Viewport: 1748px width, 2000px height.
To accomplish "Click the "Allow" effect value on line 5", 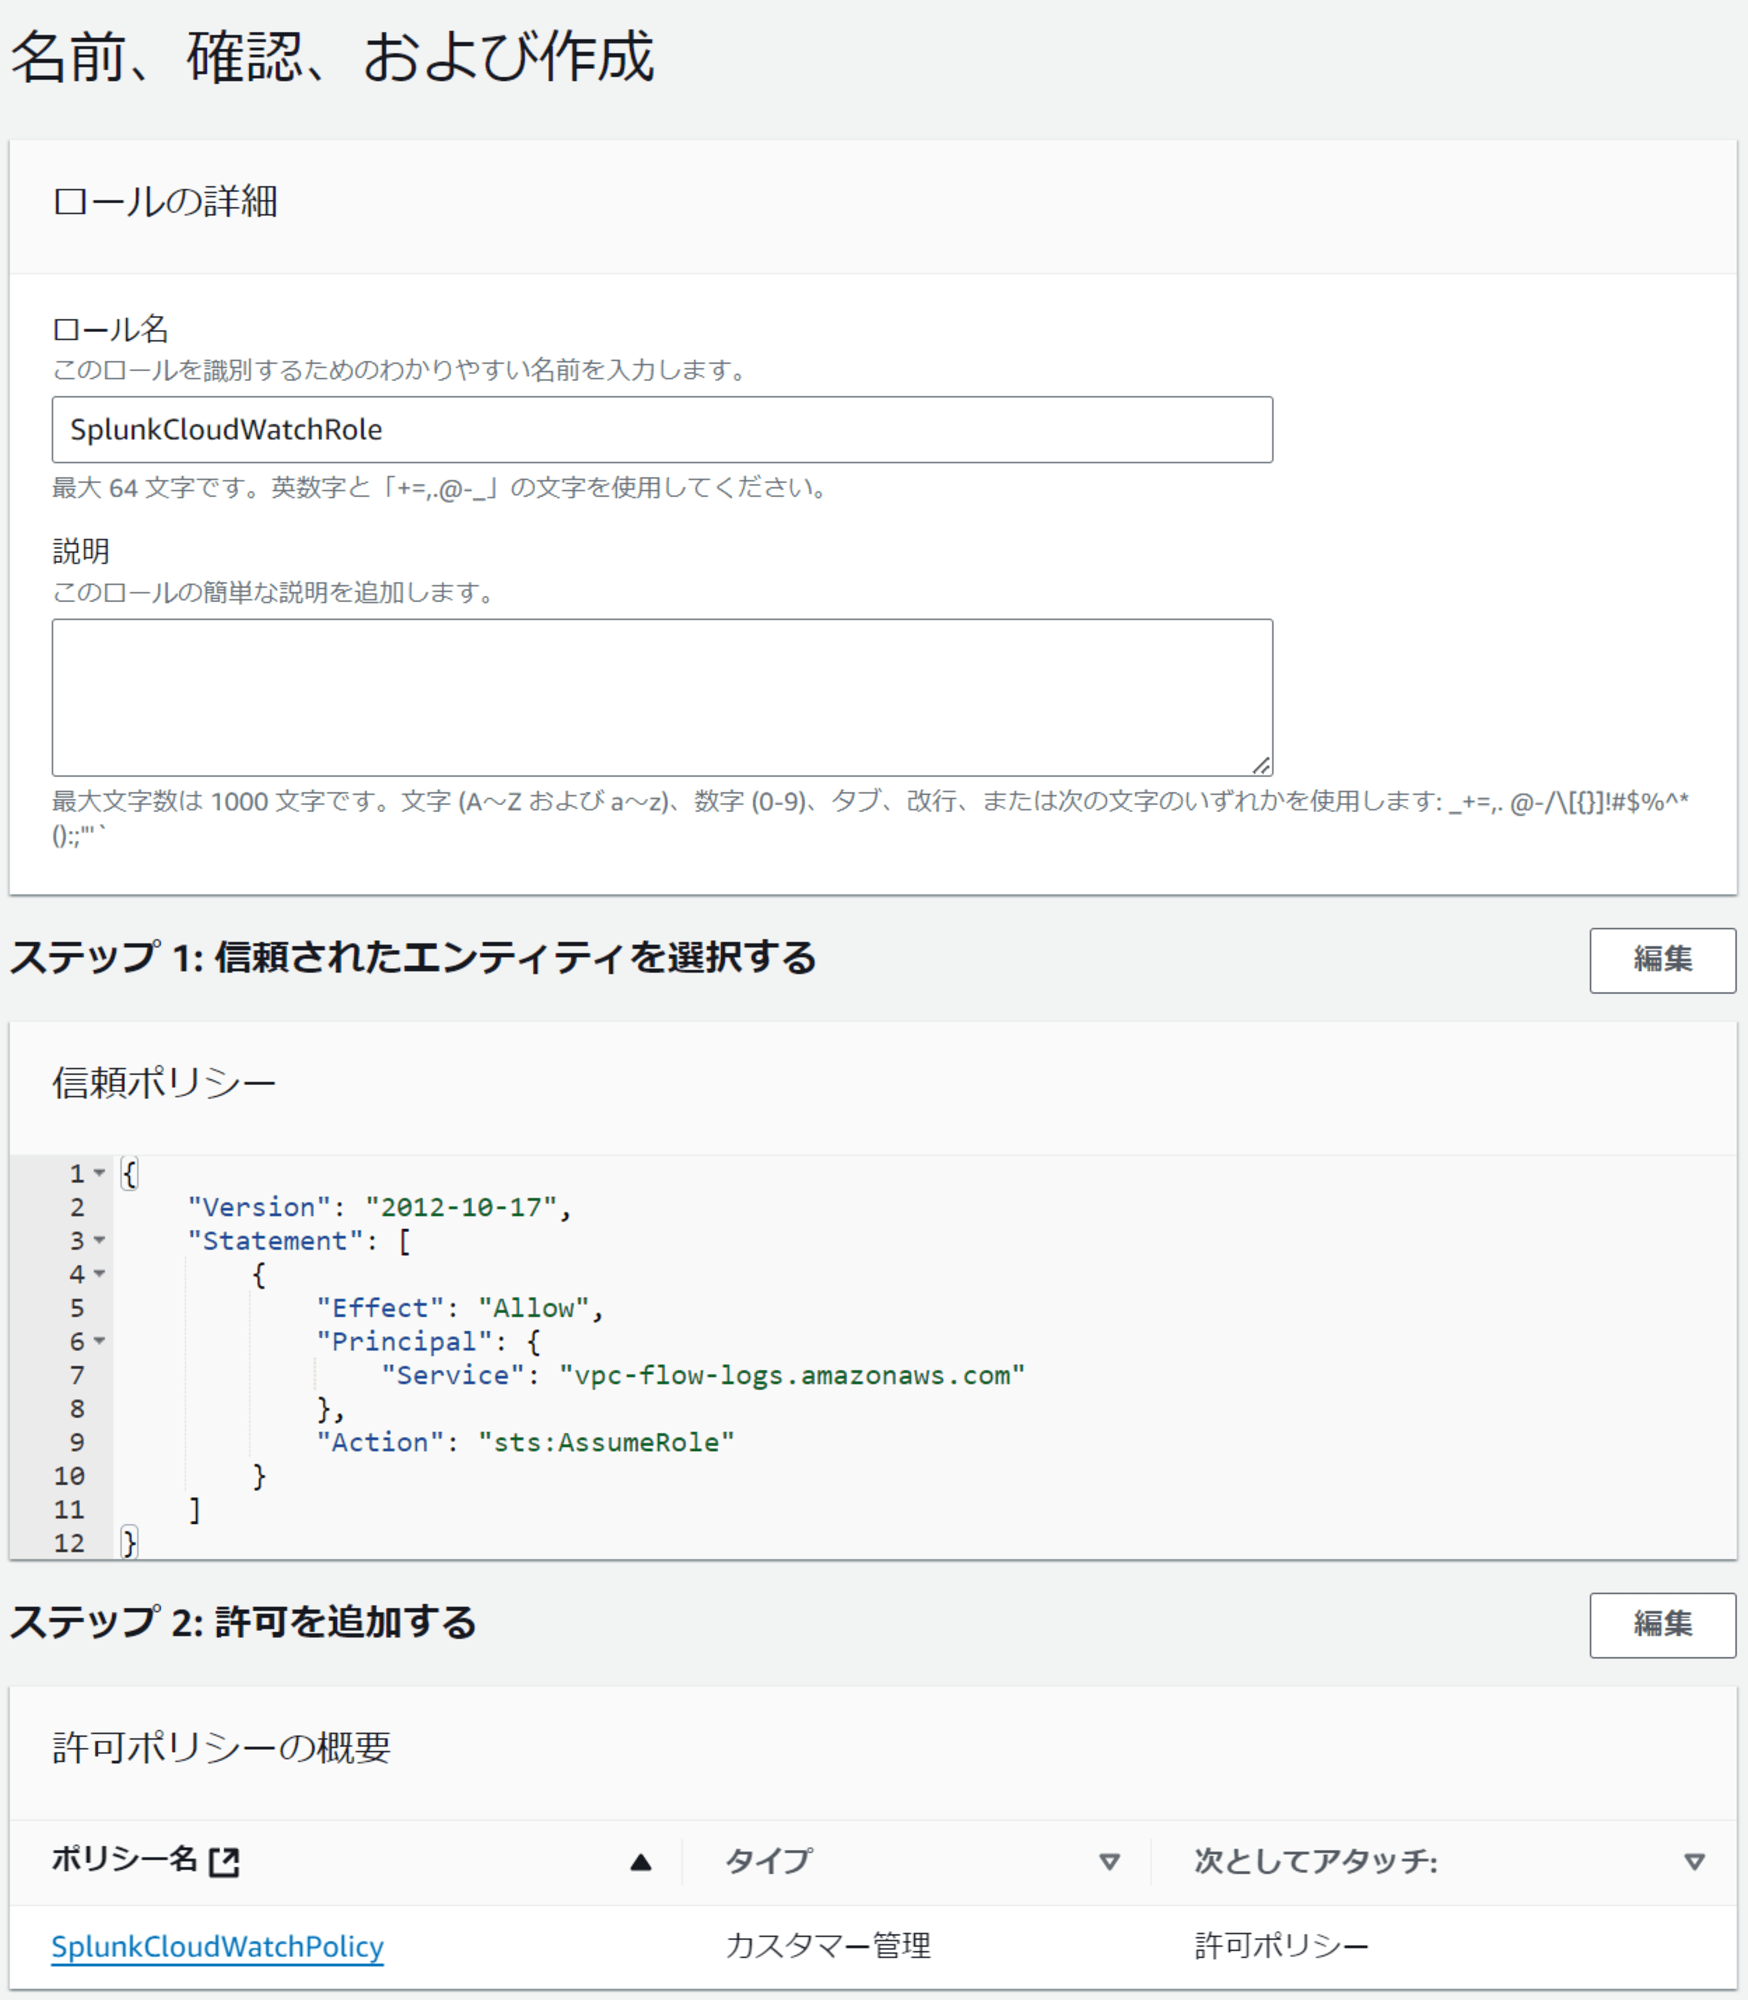I will (534, 1308).
